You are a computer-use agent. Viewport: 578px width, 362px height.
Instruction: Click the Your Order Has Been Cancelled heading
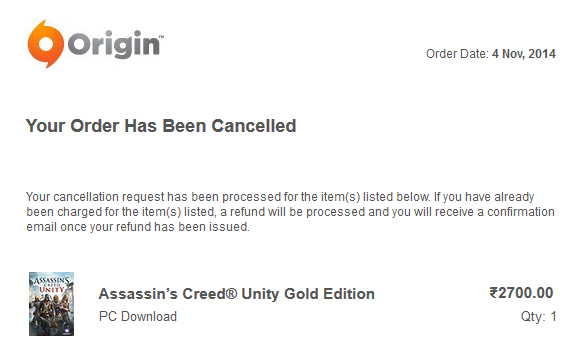161,126
